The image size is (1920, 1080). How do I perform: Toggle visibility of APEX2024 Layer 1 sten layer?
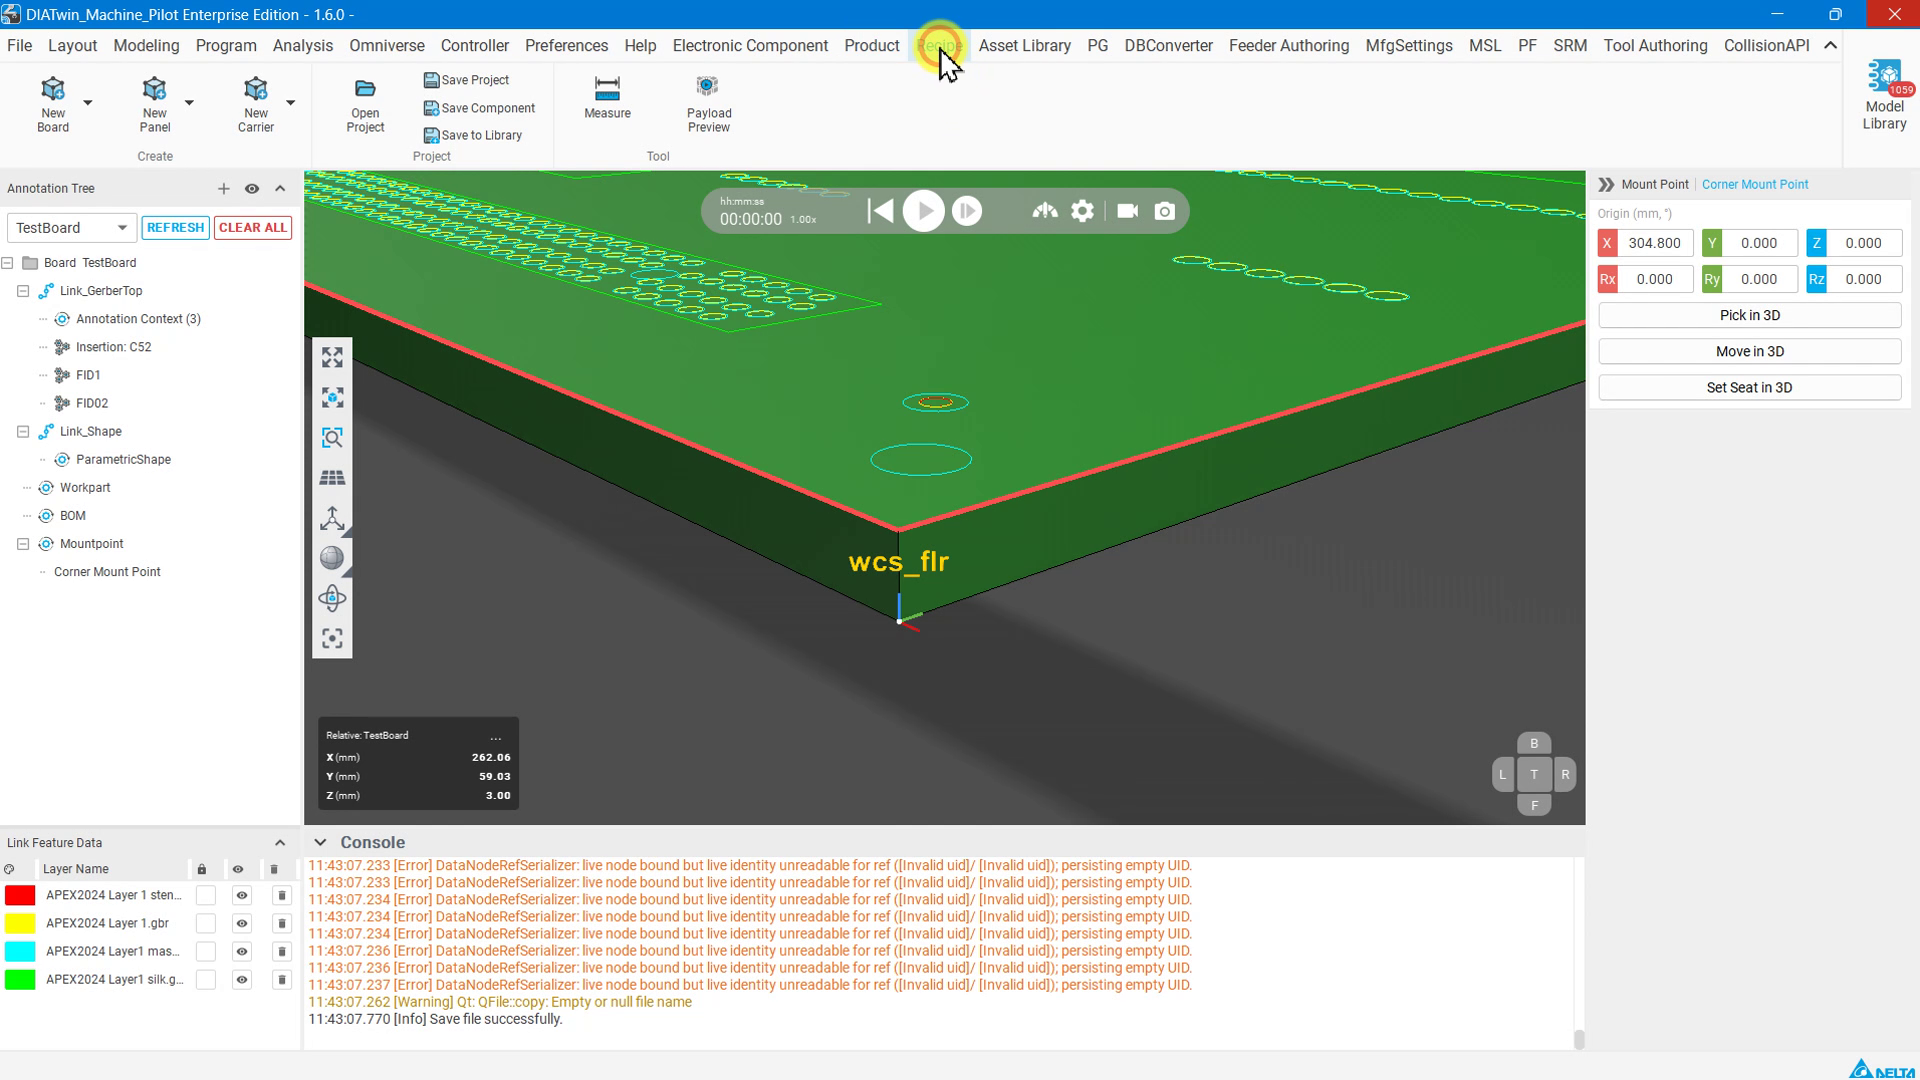pyautogui.click(x=241, y=896)
